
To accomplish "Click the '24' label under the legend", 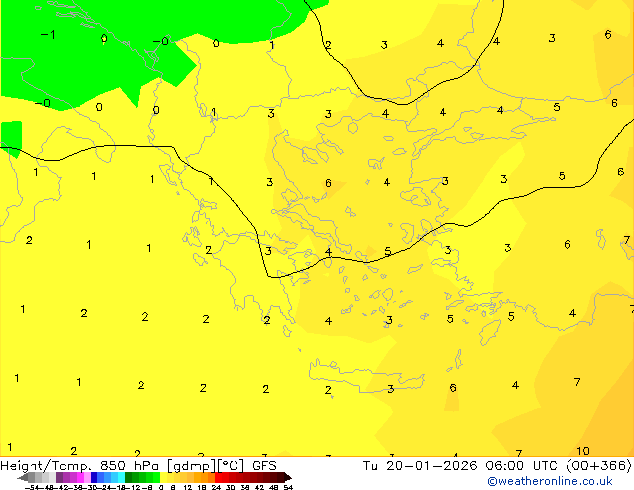I will (216, 488).
